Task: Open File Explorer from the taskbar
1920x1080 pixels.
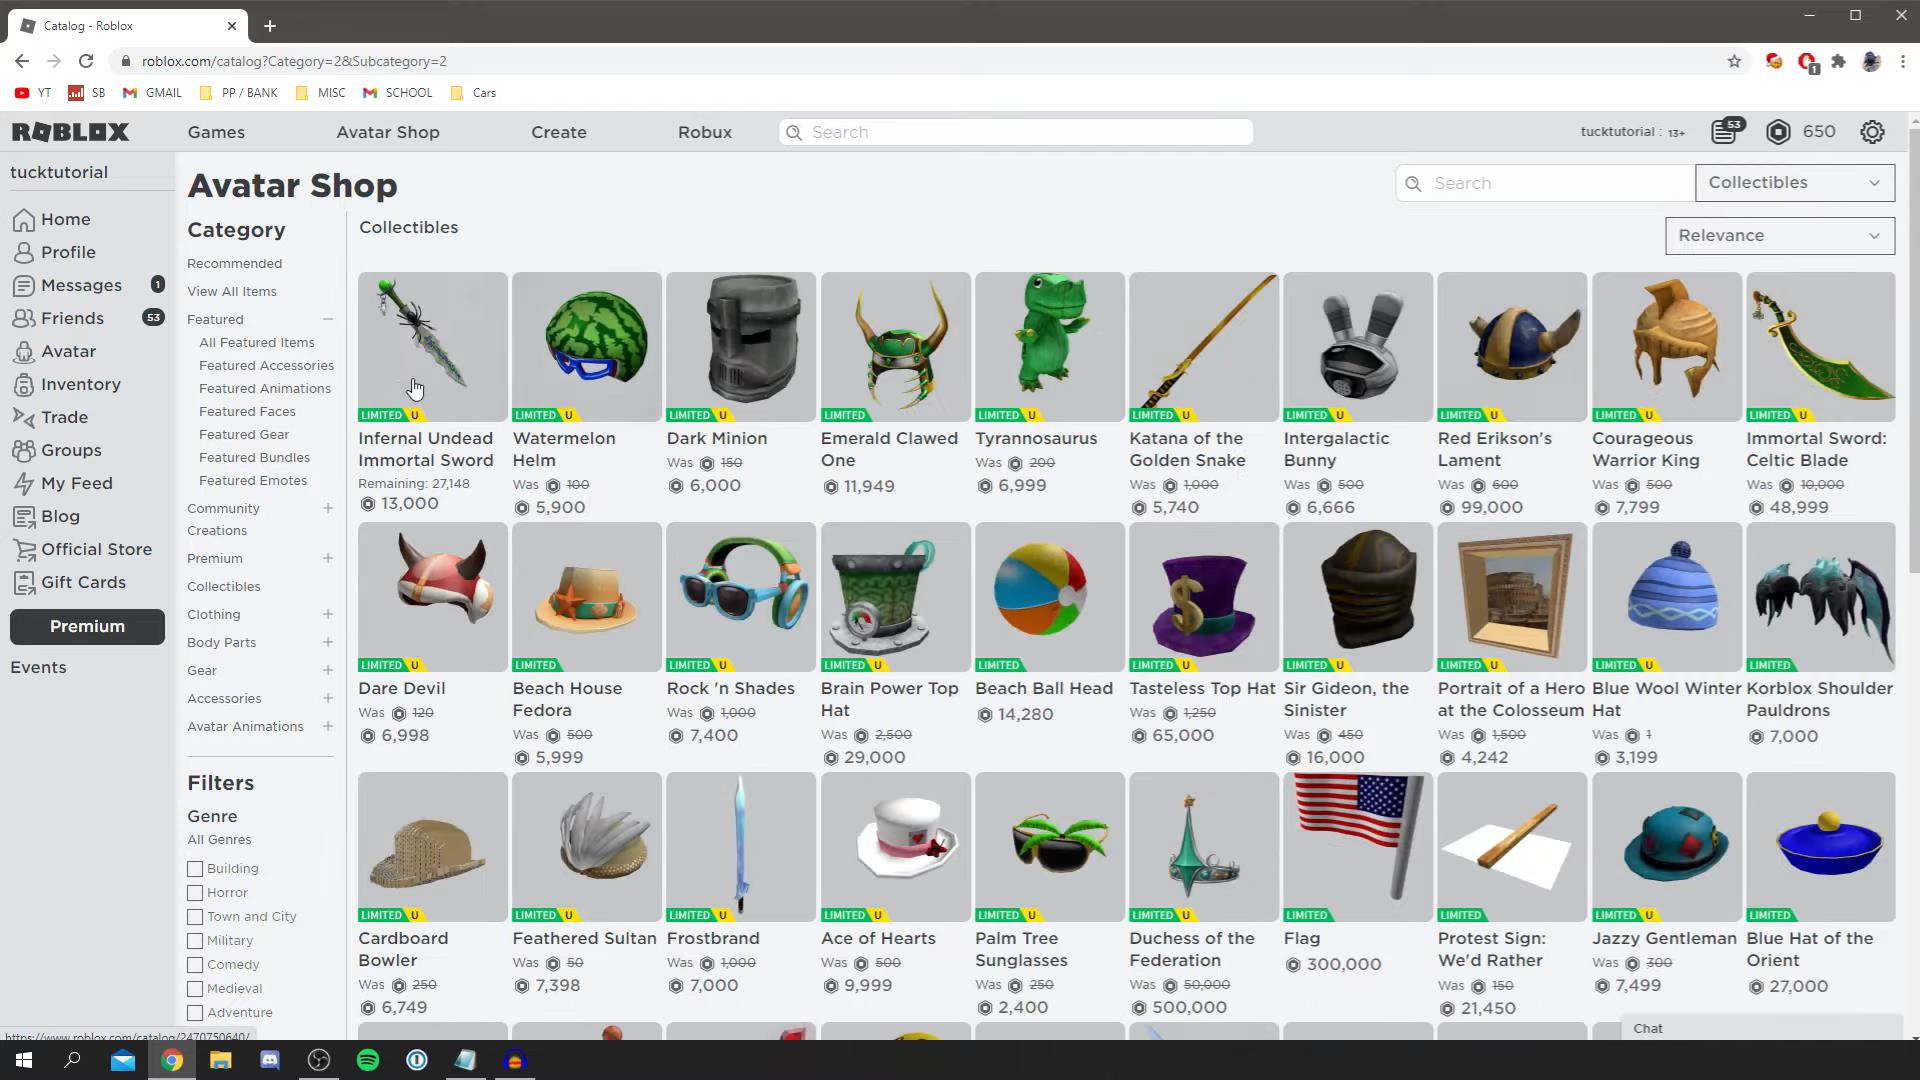Action: 221,1060
